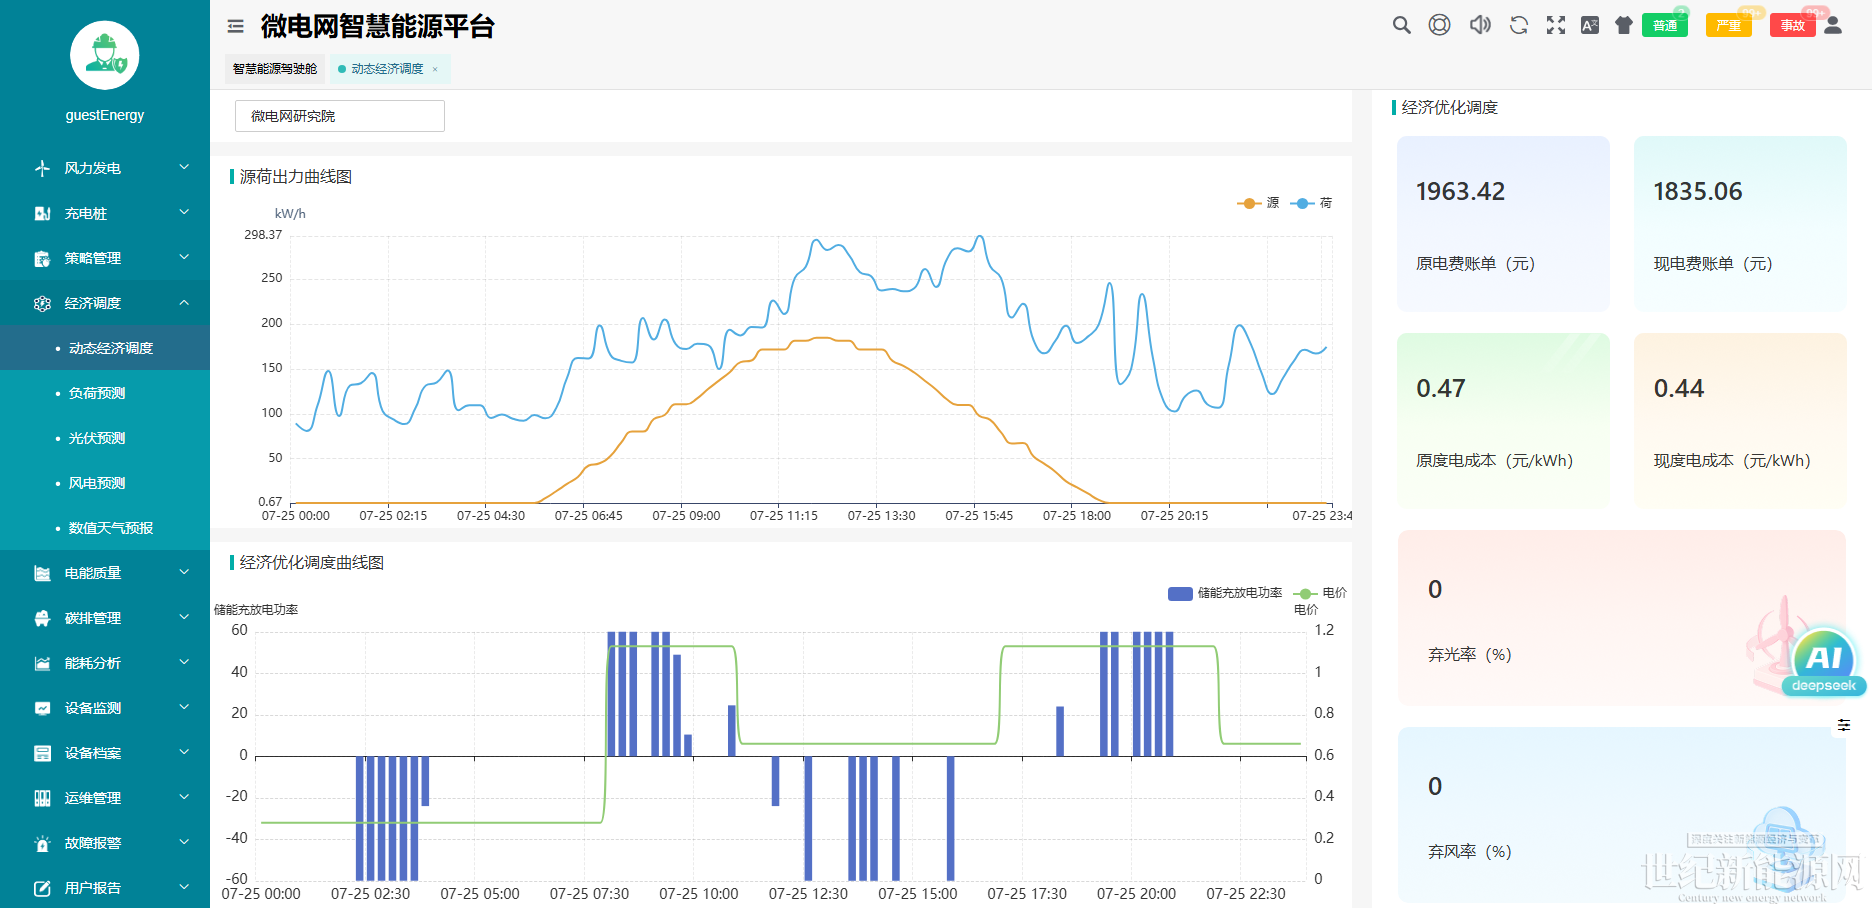Collapse the 经济调度 sidebar menu
The image size is (1872, 908).
[105, 303]
